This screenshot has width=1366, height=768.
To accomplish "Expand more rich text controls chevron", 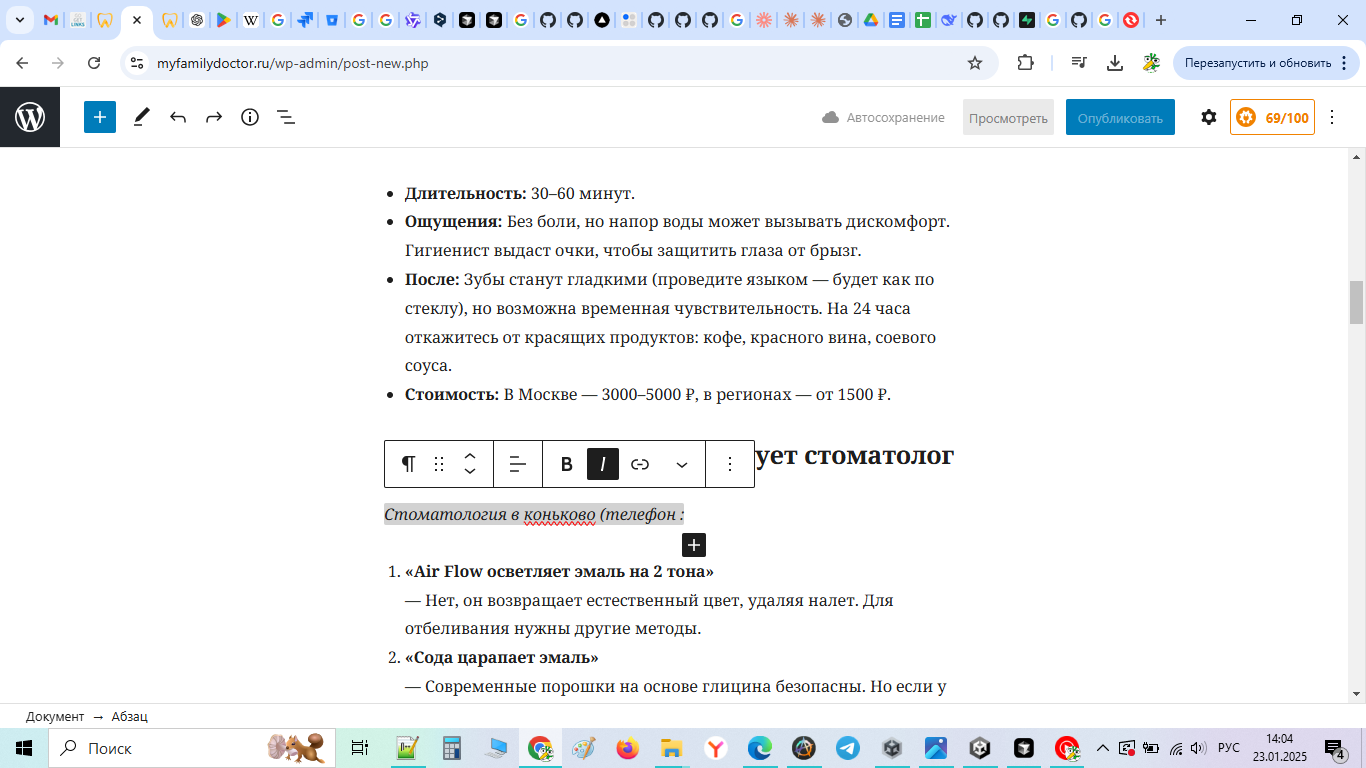I will (x=682, y=464).
